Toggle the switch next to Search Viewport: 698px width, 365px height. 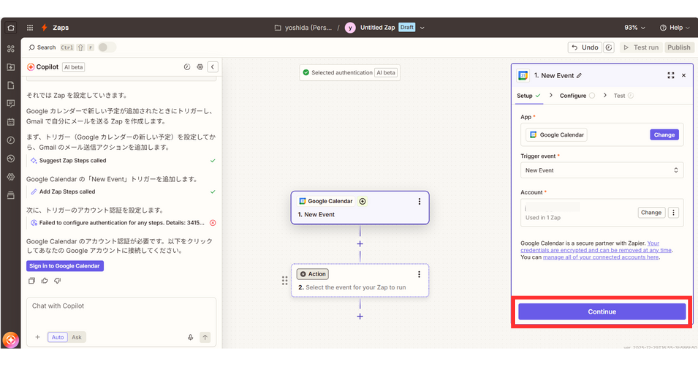tap(106, 47)
